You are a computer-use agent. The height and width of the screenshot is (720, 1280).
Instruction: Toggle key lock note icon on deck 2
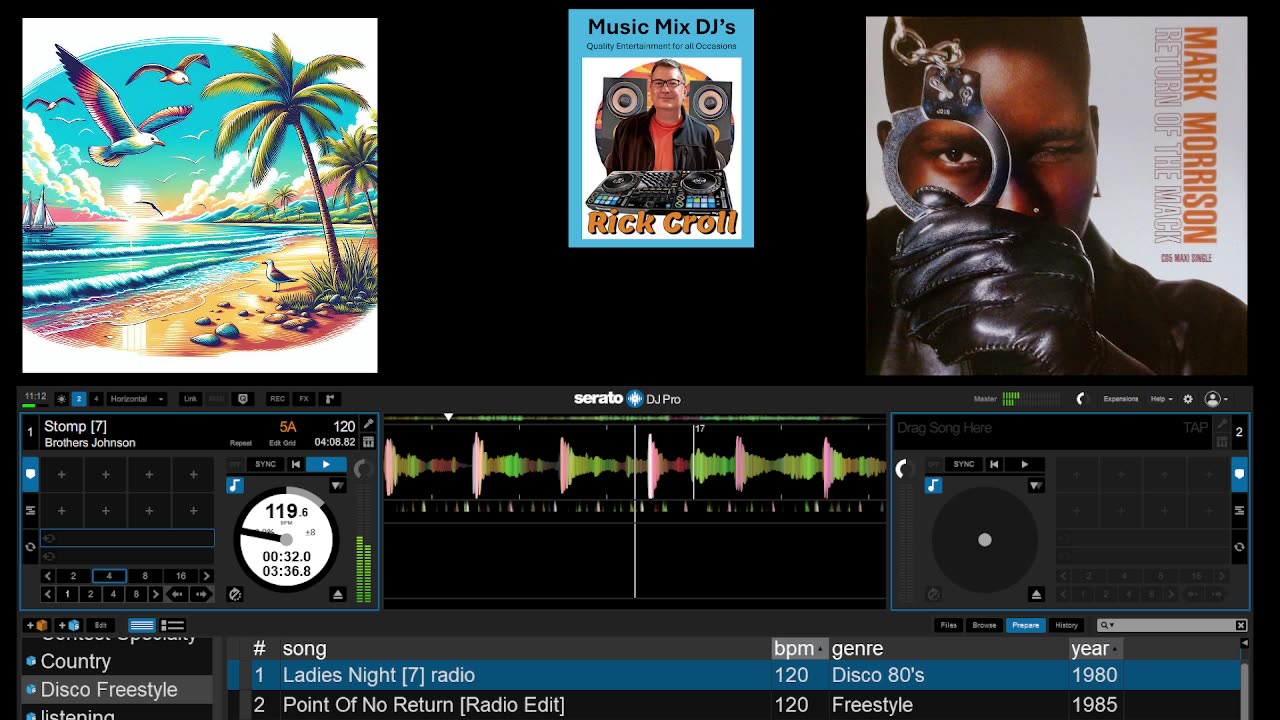(933, 486)
